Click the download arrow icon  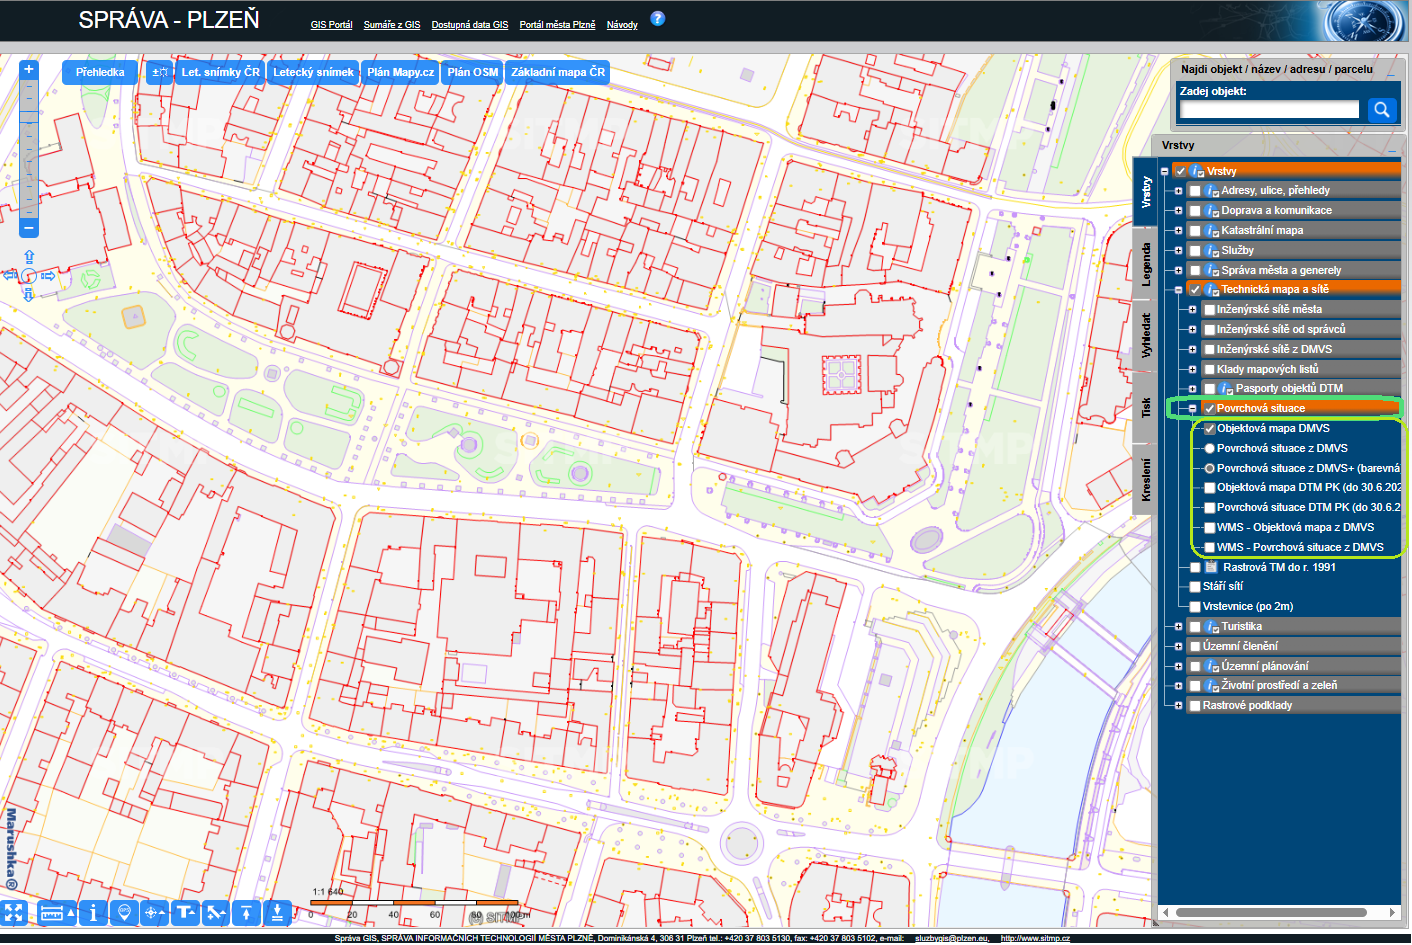(277, 912)
